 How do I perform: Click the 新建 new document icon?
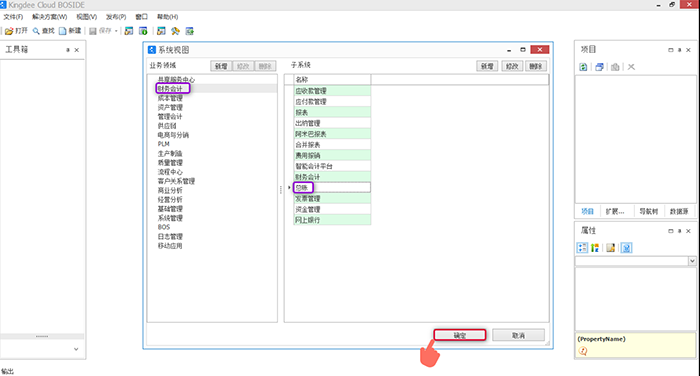62,31
